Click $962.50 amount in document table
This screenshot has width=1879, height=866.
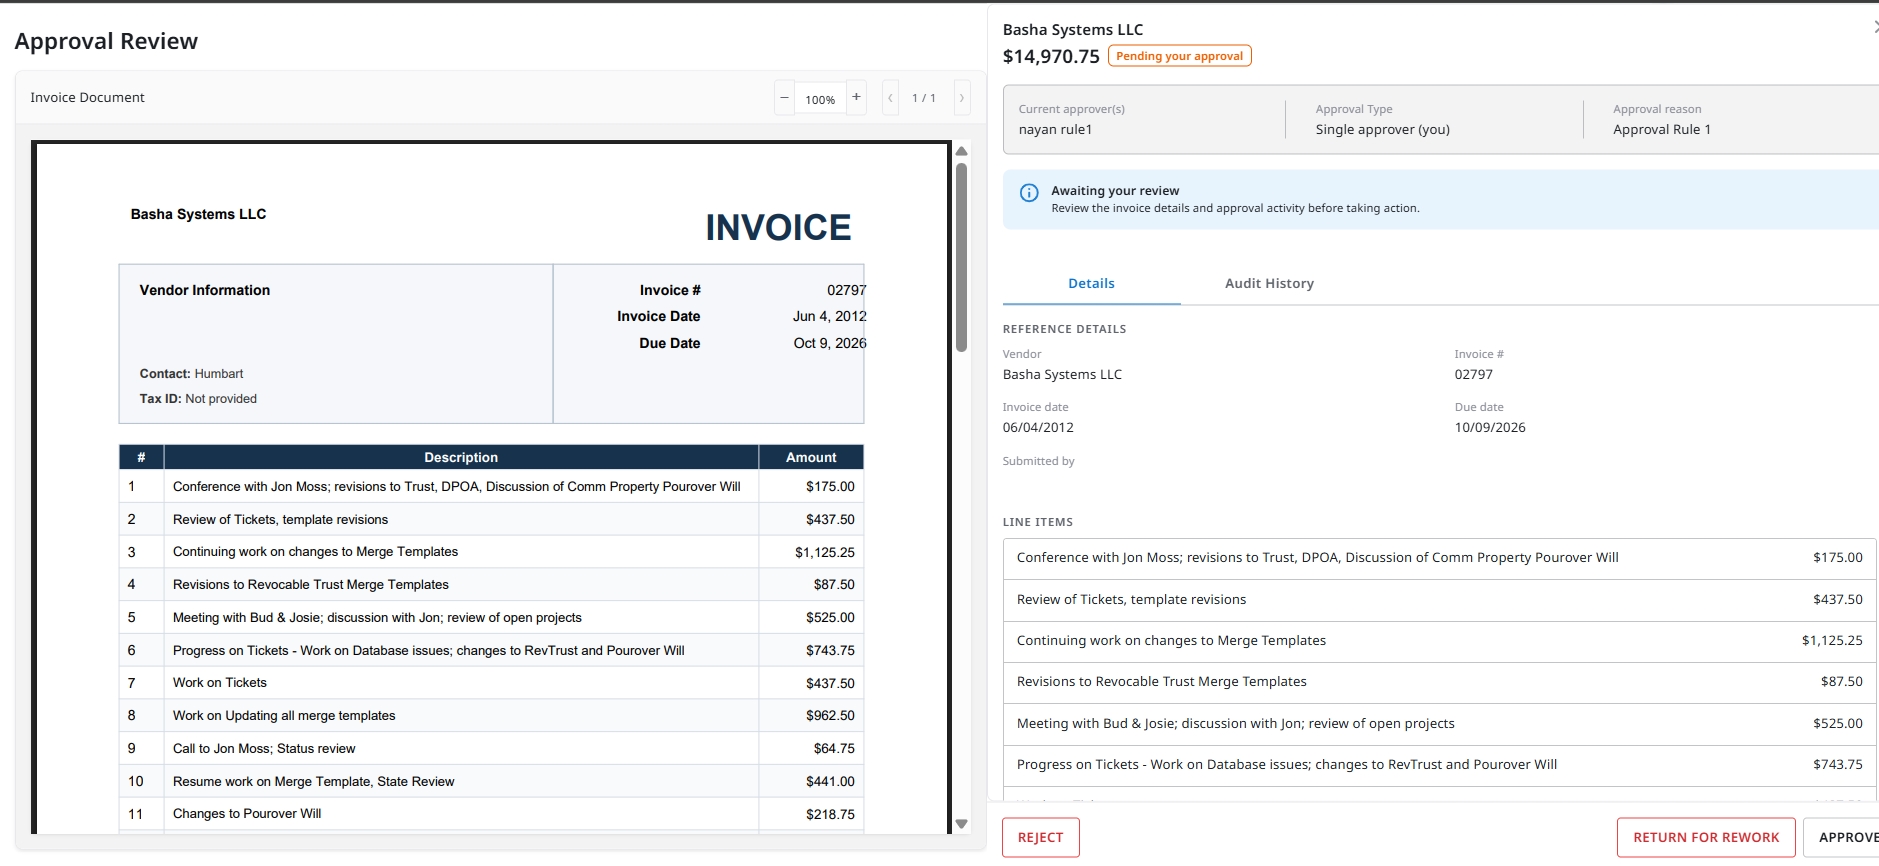click(830, 716)
